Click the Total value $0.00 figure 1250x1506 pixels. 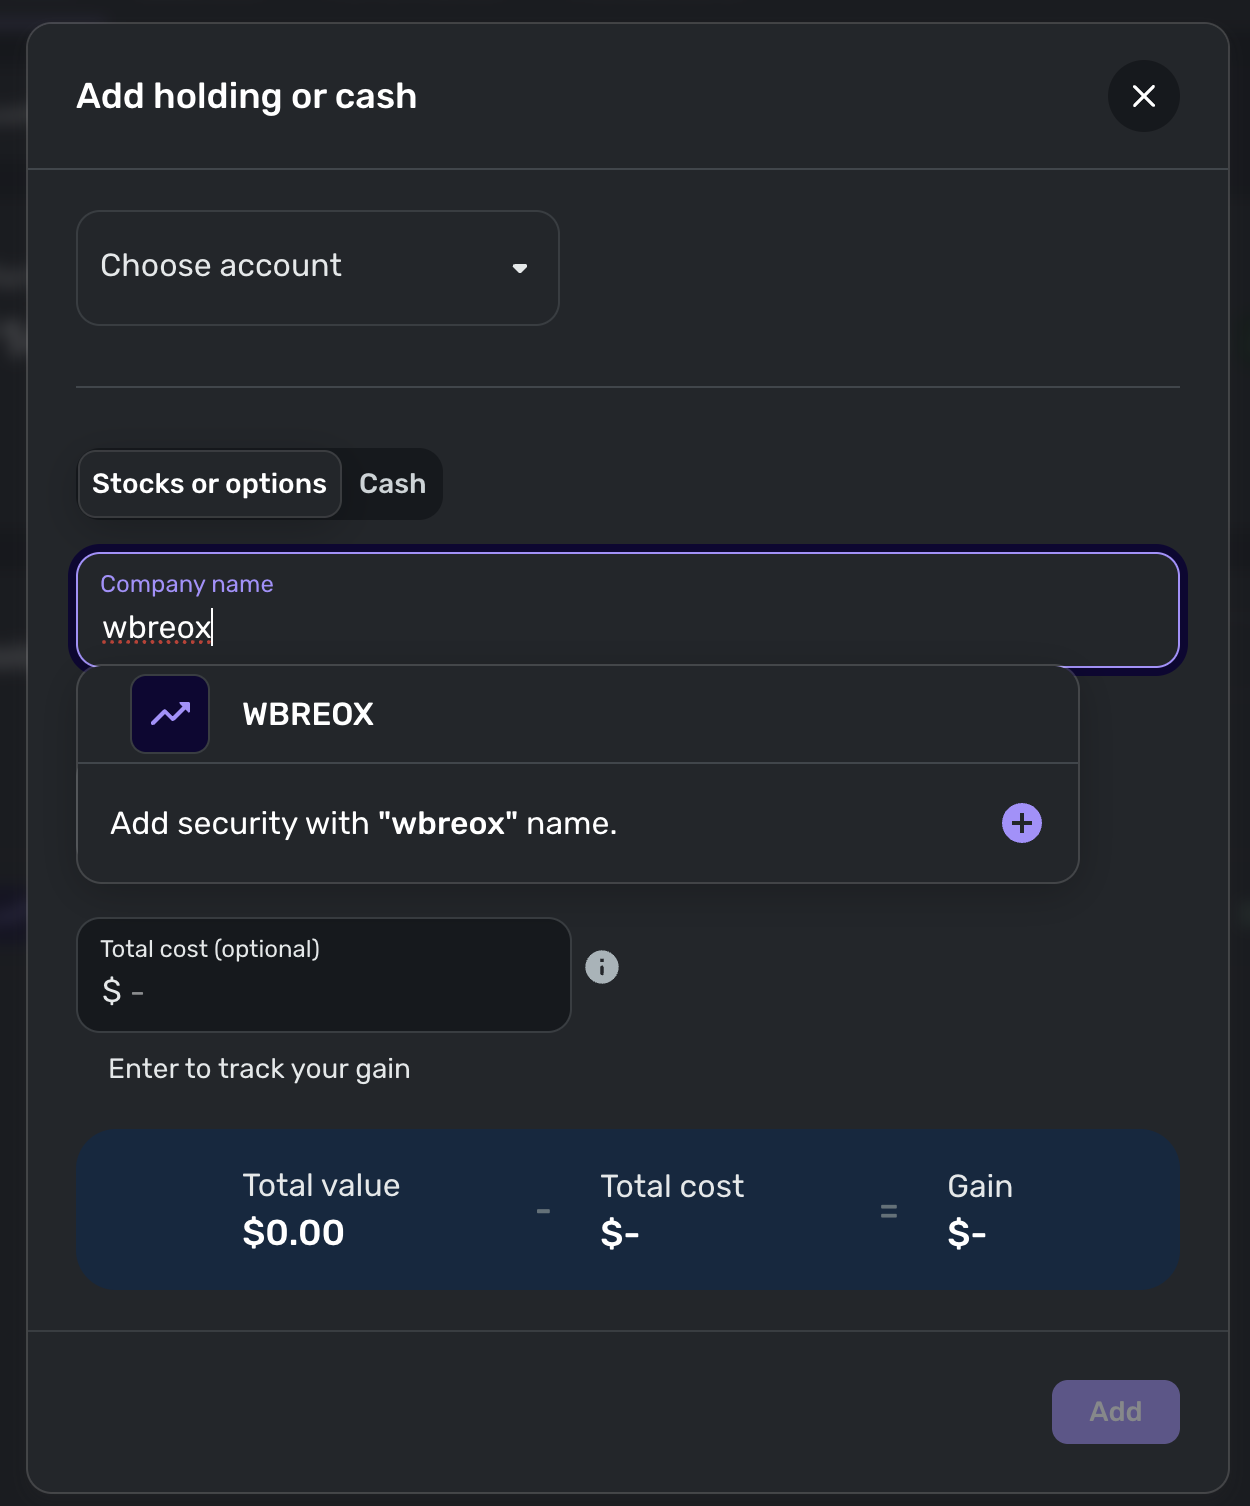(x=293, y=1233)
